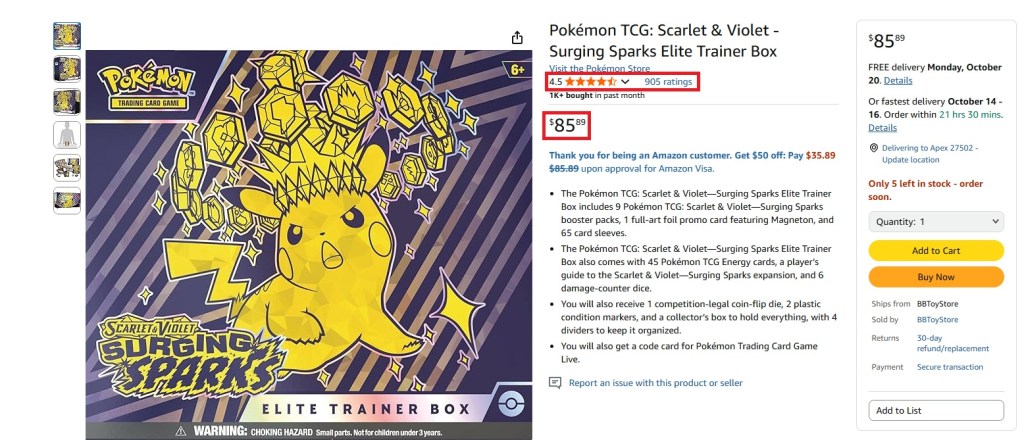This screenshot has width=1024, height=440.
Task: Select the first product thumbnail
Action: tap(67, 35)
